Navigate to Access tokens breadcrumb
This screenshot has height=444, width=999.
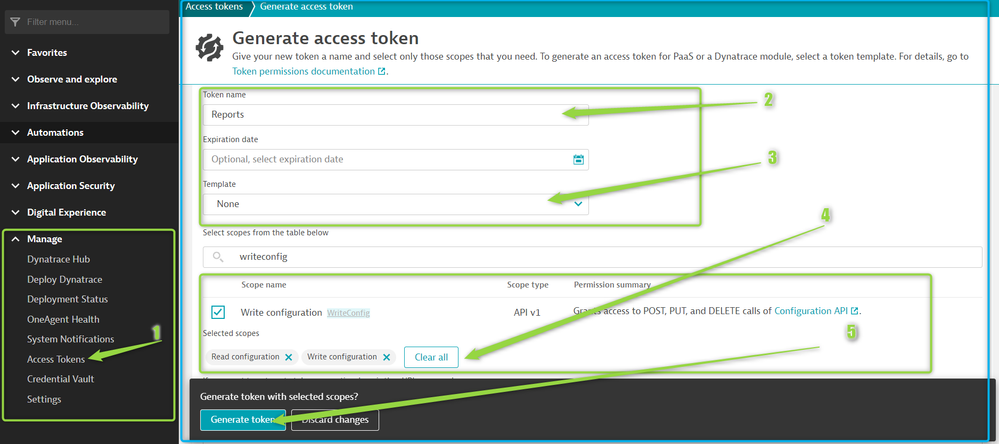pos(214,7)
